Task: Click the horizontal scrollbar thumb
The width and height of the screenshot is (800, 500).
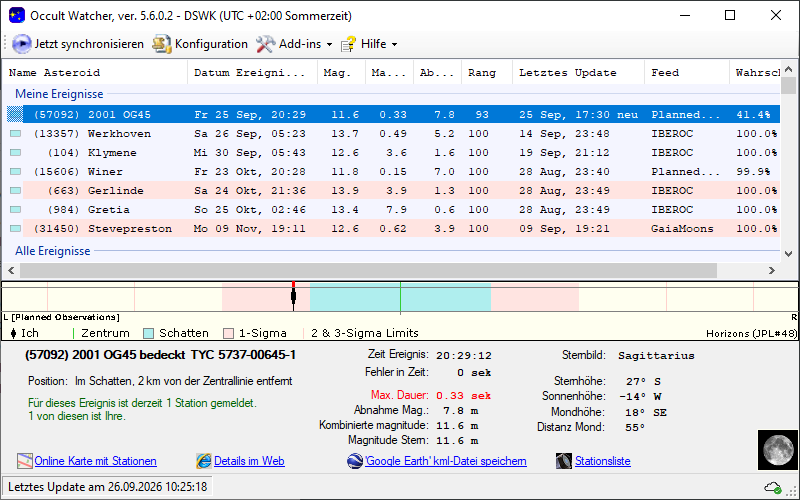Action: pos(368,270)
